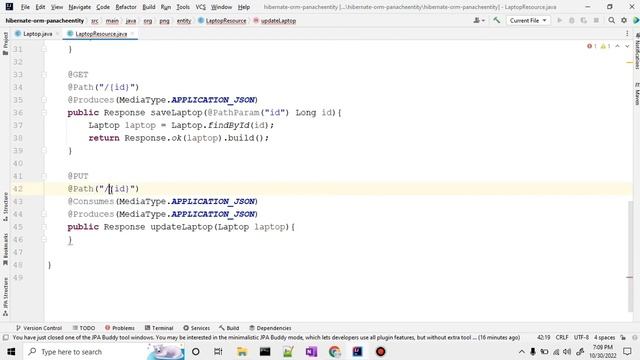Click the Windows Start button
640x360 pixels.
click(11, 352)
